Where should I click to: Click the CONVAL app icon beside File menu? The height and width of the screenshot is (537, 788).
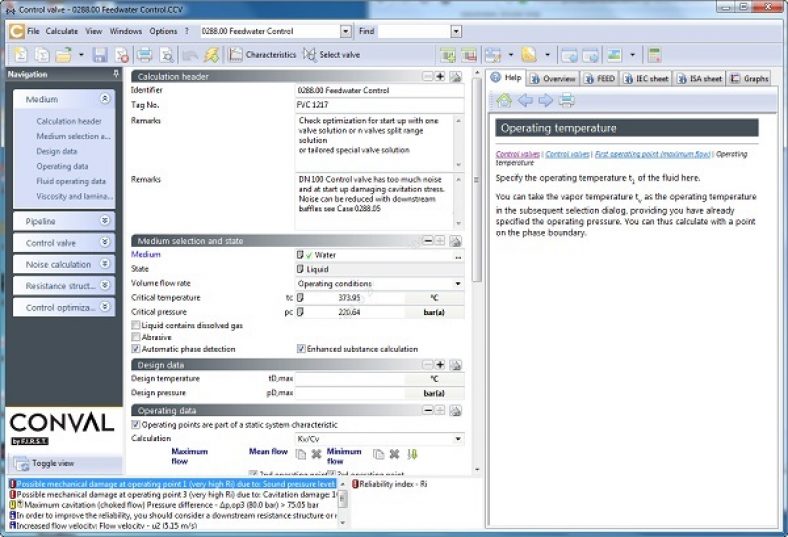point(16,31)
